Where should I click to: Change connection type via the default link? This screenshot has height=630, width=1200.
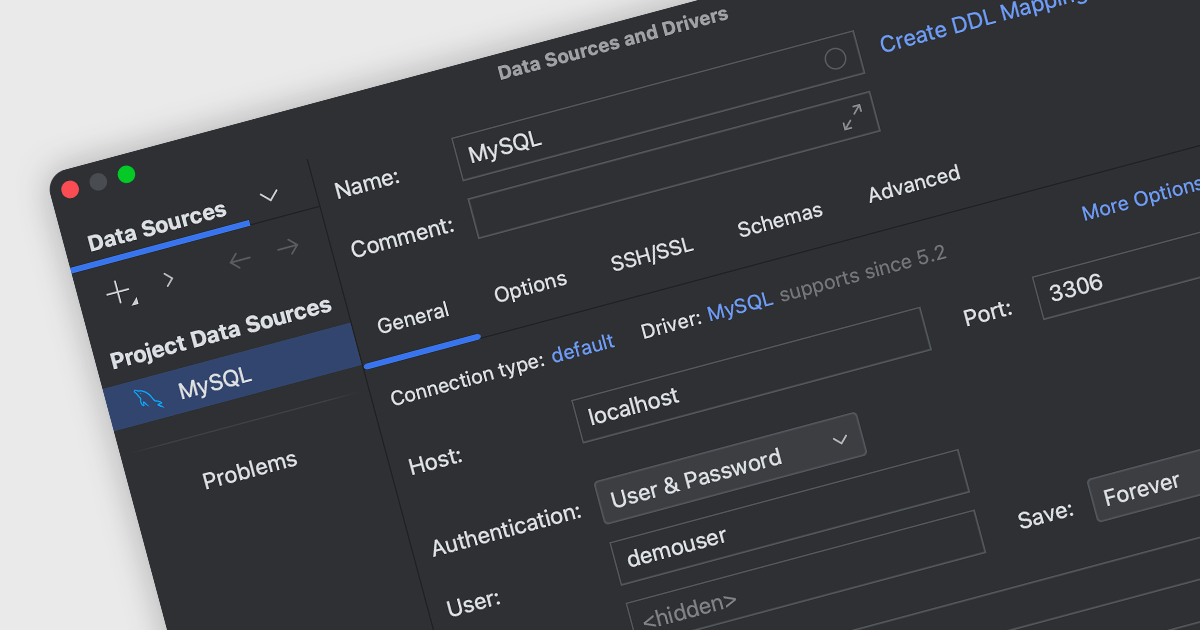pos(583,347)
